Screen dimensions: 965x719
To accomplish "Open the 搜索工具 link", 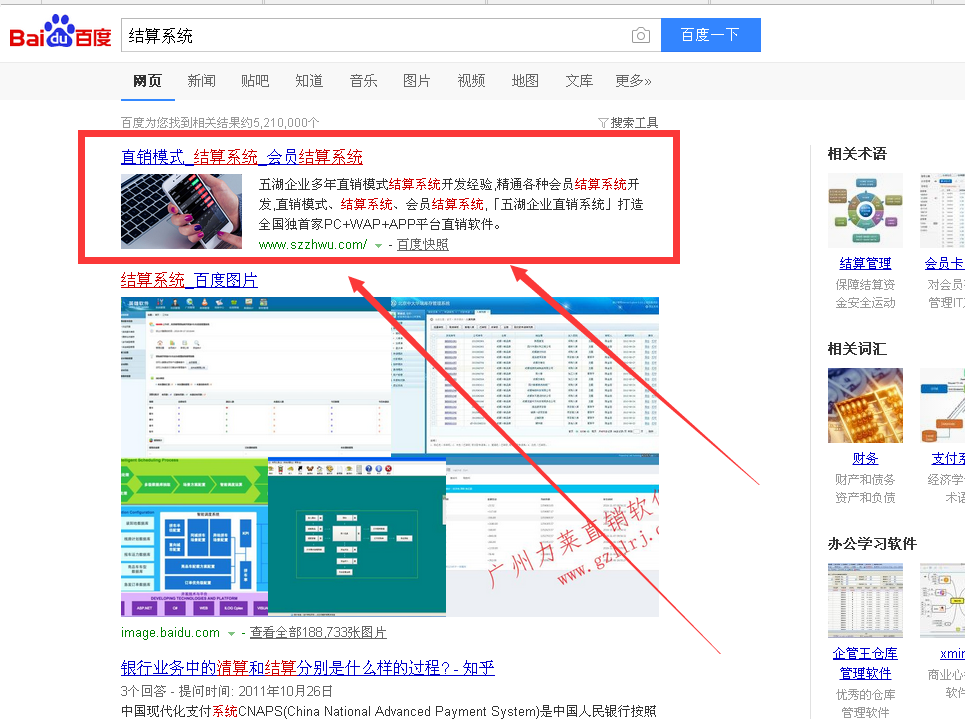I will point(634,123).
